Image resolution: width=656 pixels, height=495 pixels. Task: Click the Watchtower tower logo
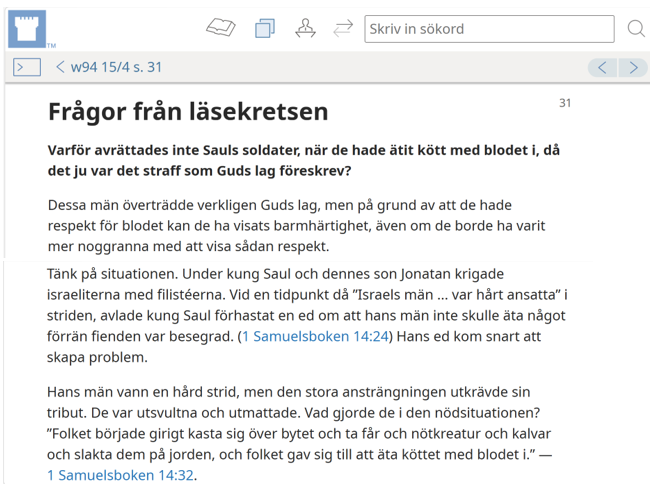[27, 28]
